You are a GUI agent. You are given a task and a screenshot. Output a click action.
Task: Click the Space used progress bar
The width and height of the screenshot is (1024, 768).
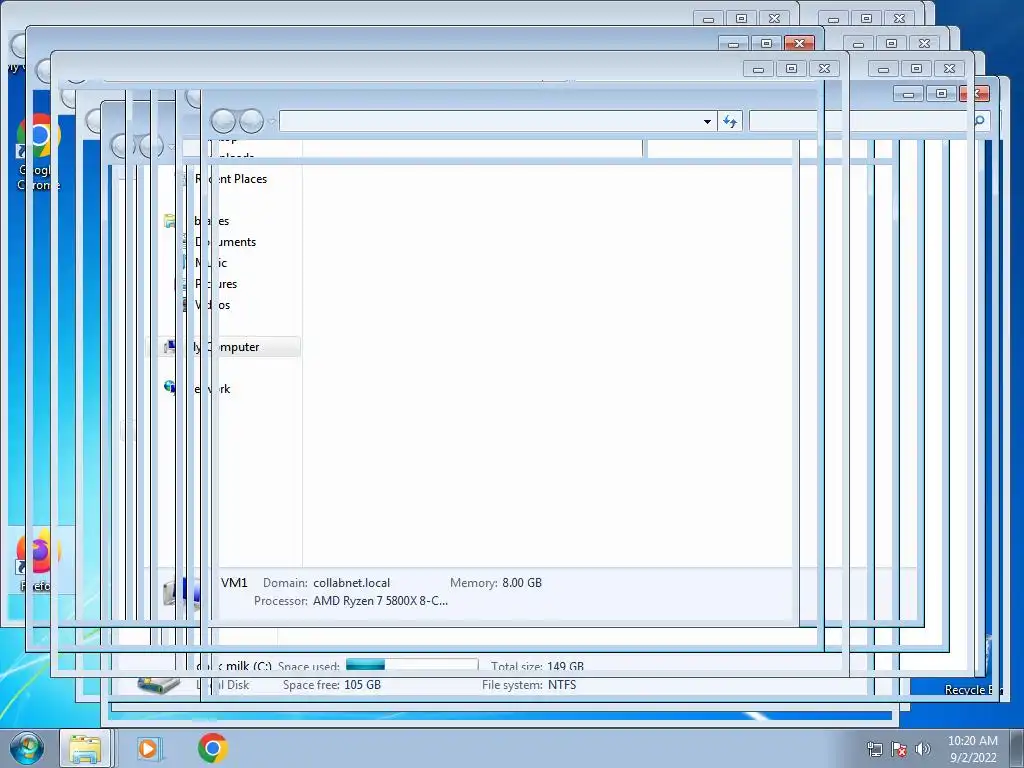tap(412, 665)
